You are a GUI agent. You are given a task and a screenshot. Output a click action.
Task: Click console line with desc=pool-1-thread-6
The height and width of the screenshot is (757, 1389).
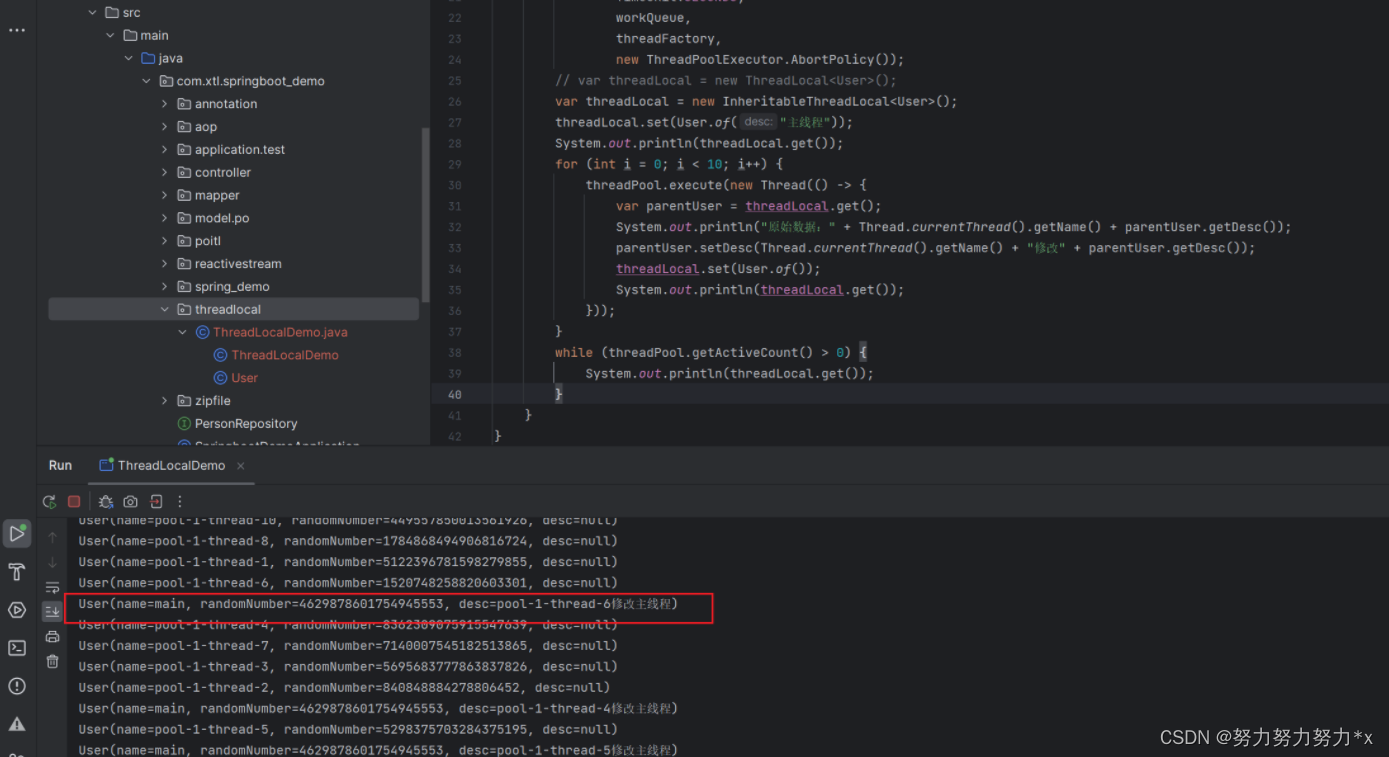point(378,604)
